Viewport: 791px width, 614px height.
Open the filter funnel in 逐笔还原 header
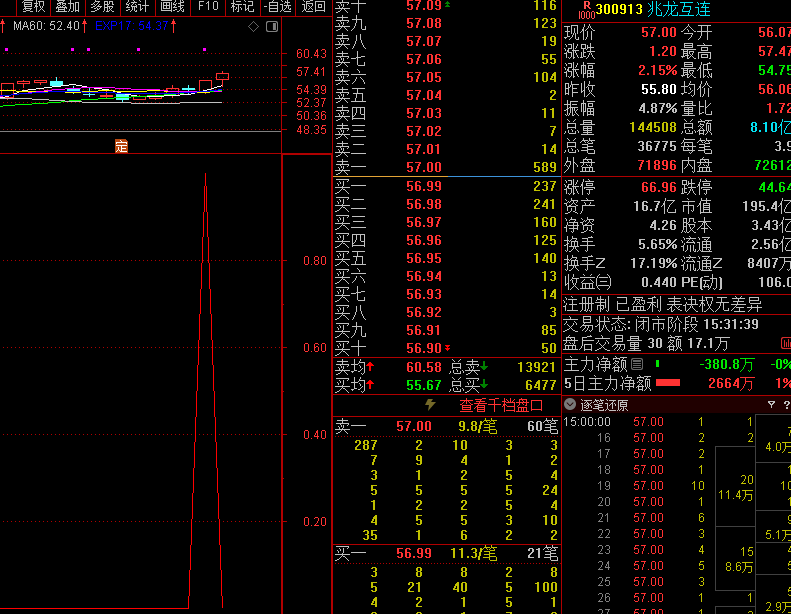[772, 405]
